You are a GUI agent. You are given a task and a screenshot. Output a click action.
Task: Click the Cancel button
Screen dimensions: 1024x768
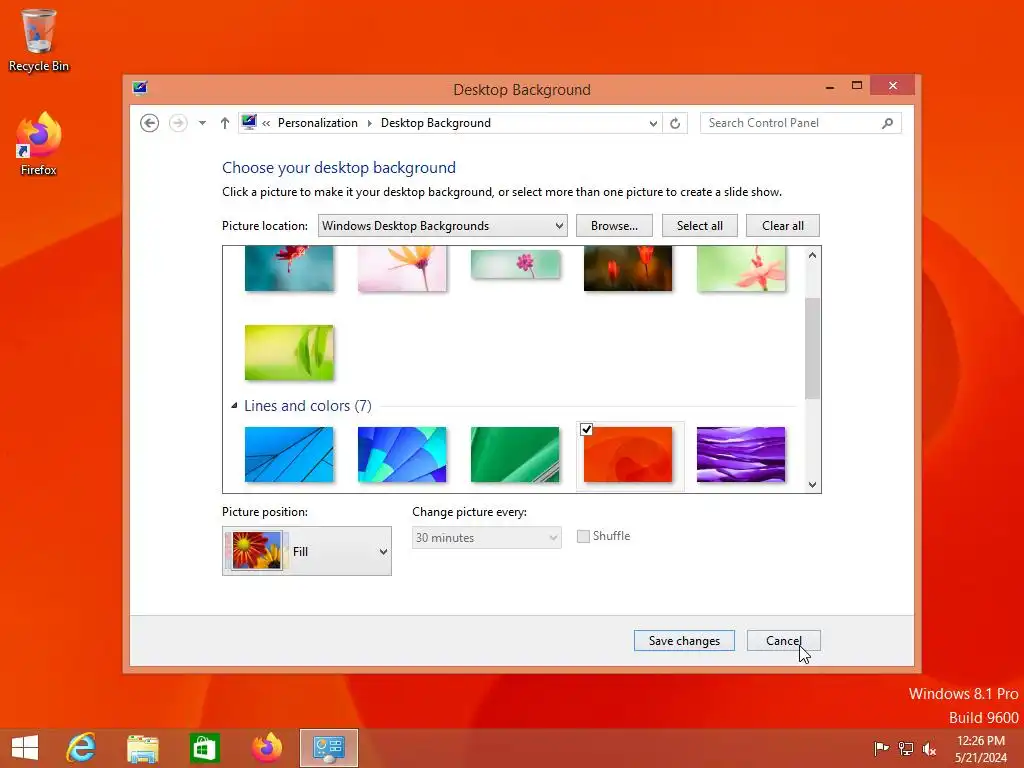point(784,641)
